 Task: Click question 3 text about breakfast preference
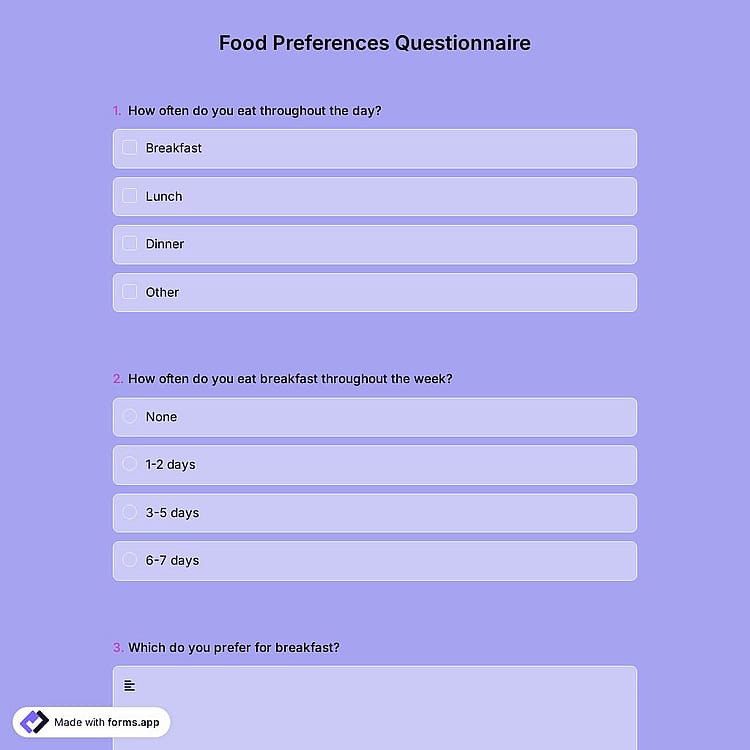[x=234, y=648]
